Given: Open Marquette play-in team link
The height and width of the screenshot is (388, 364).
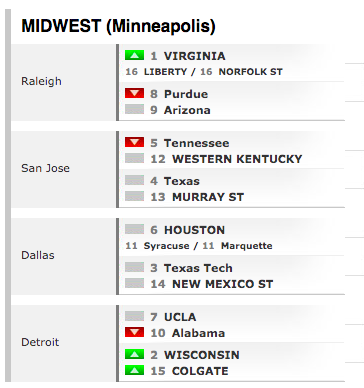Looking at the screenshot, I should click(x=247, y=246).
